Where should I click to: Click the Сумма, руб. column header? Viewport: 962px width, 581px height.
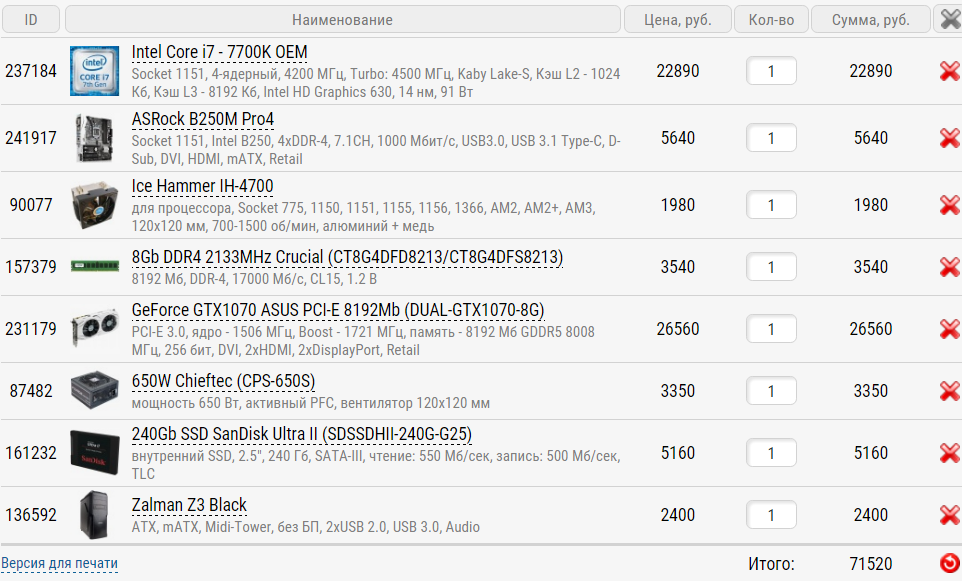pyautogui.click(x=871, y=20)
